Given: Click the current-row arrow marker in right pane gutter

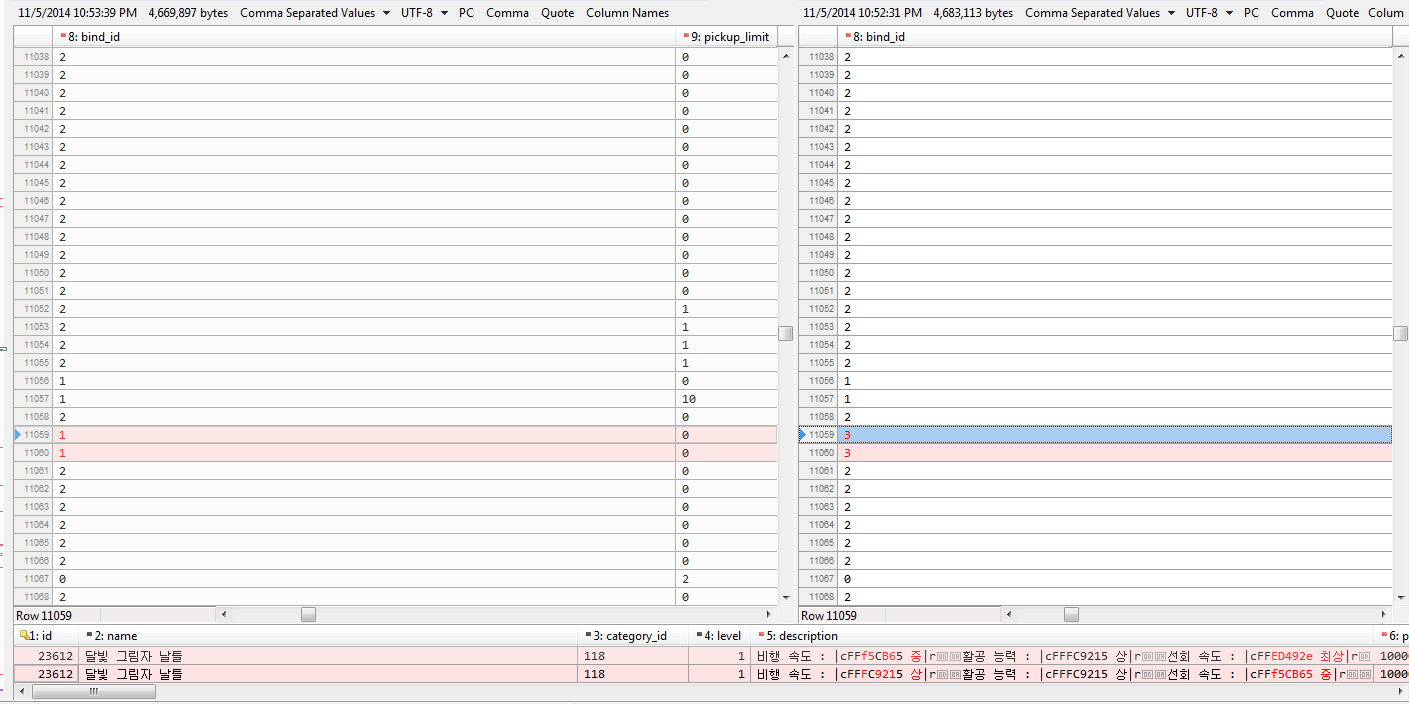Looking at the screenshot, I should 803,435.
